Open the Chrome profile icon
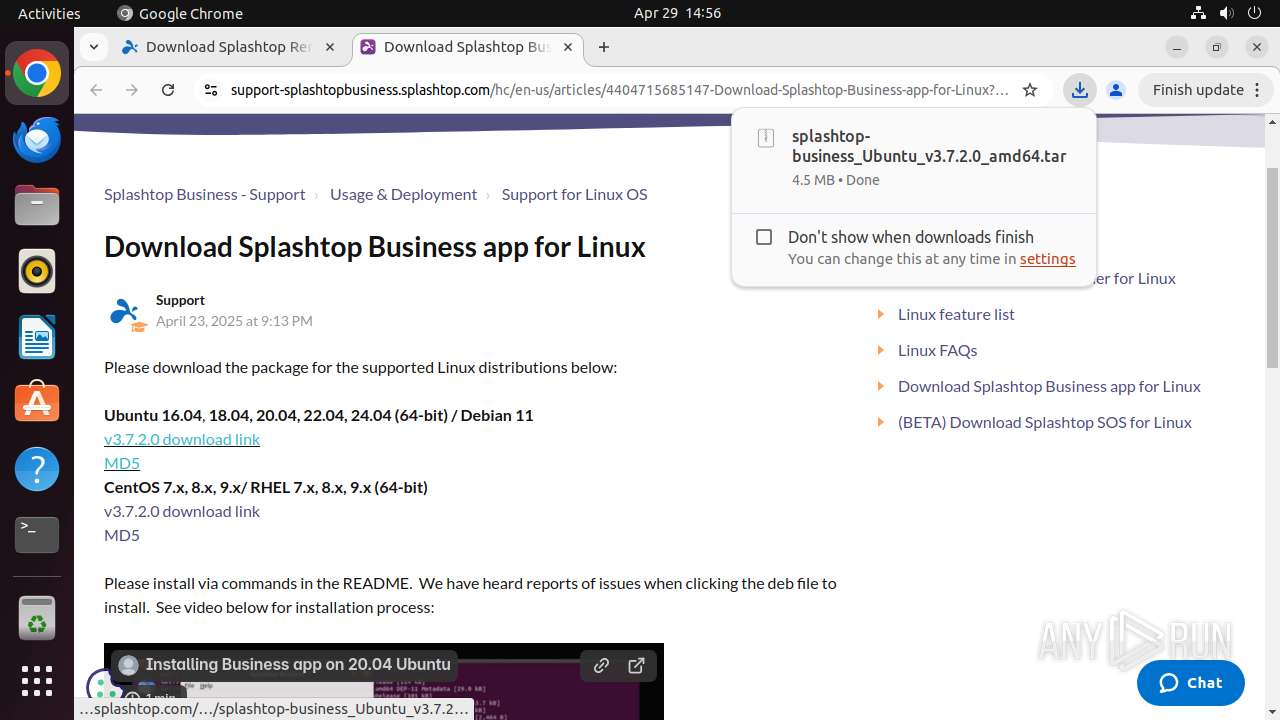Image resolution: width=1280 pixels, height=720 pixels. click(1116, 90)
